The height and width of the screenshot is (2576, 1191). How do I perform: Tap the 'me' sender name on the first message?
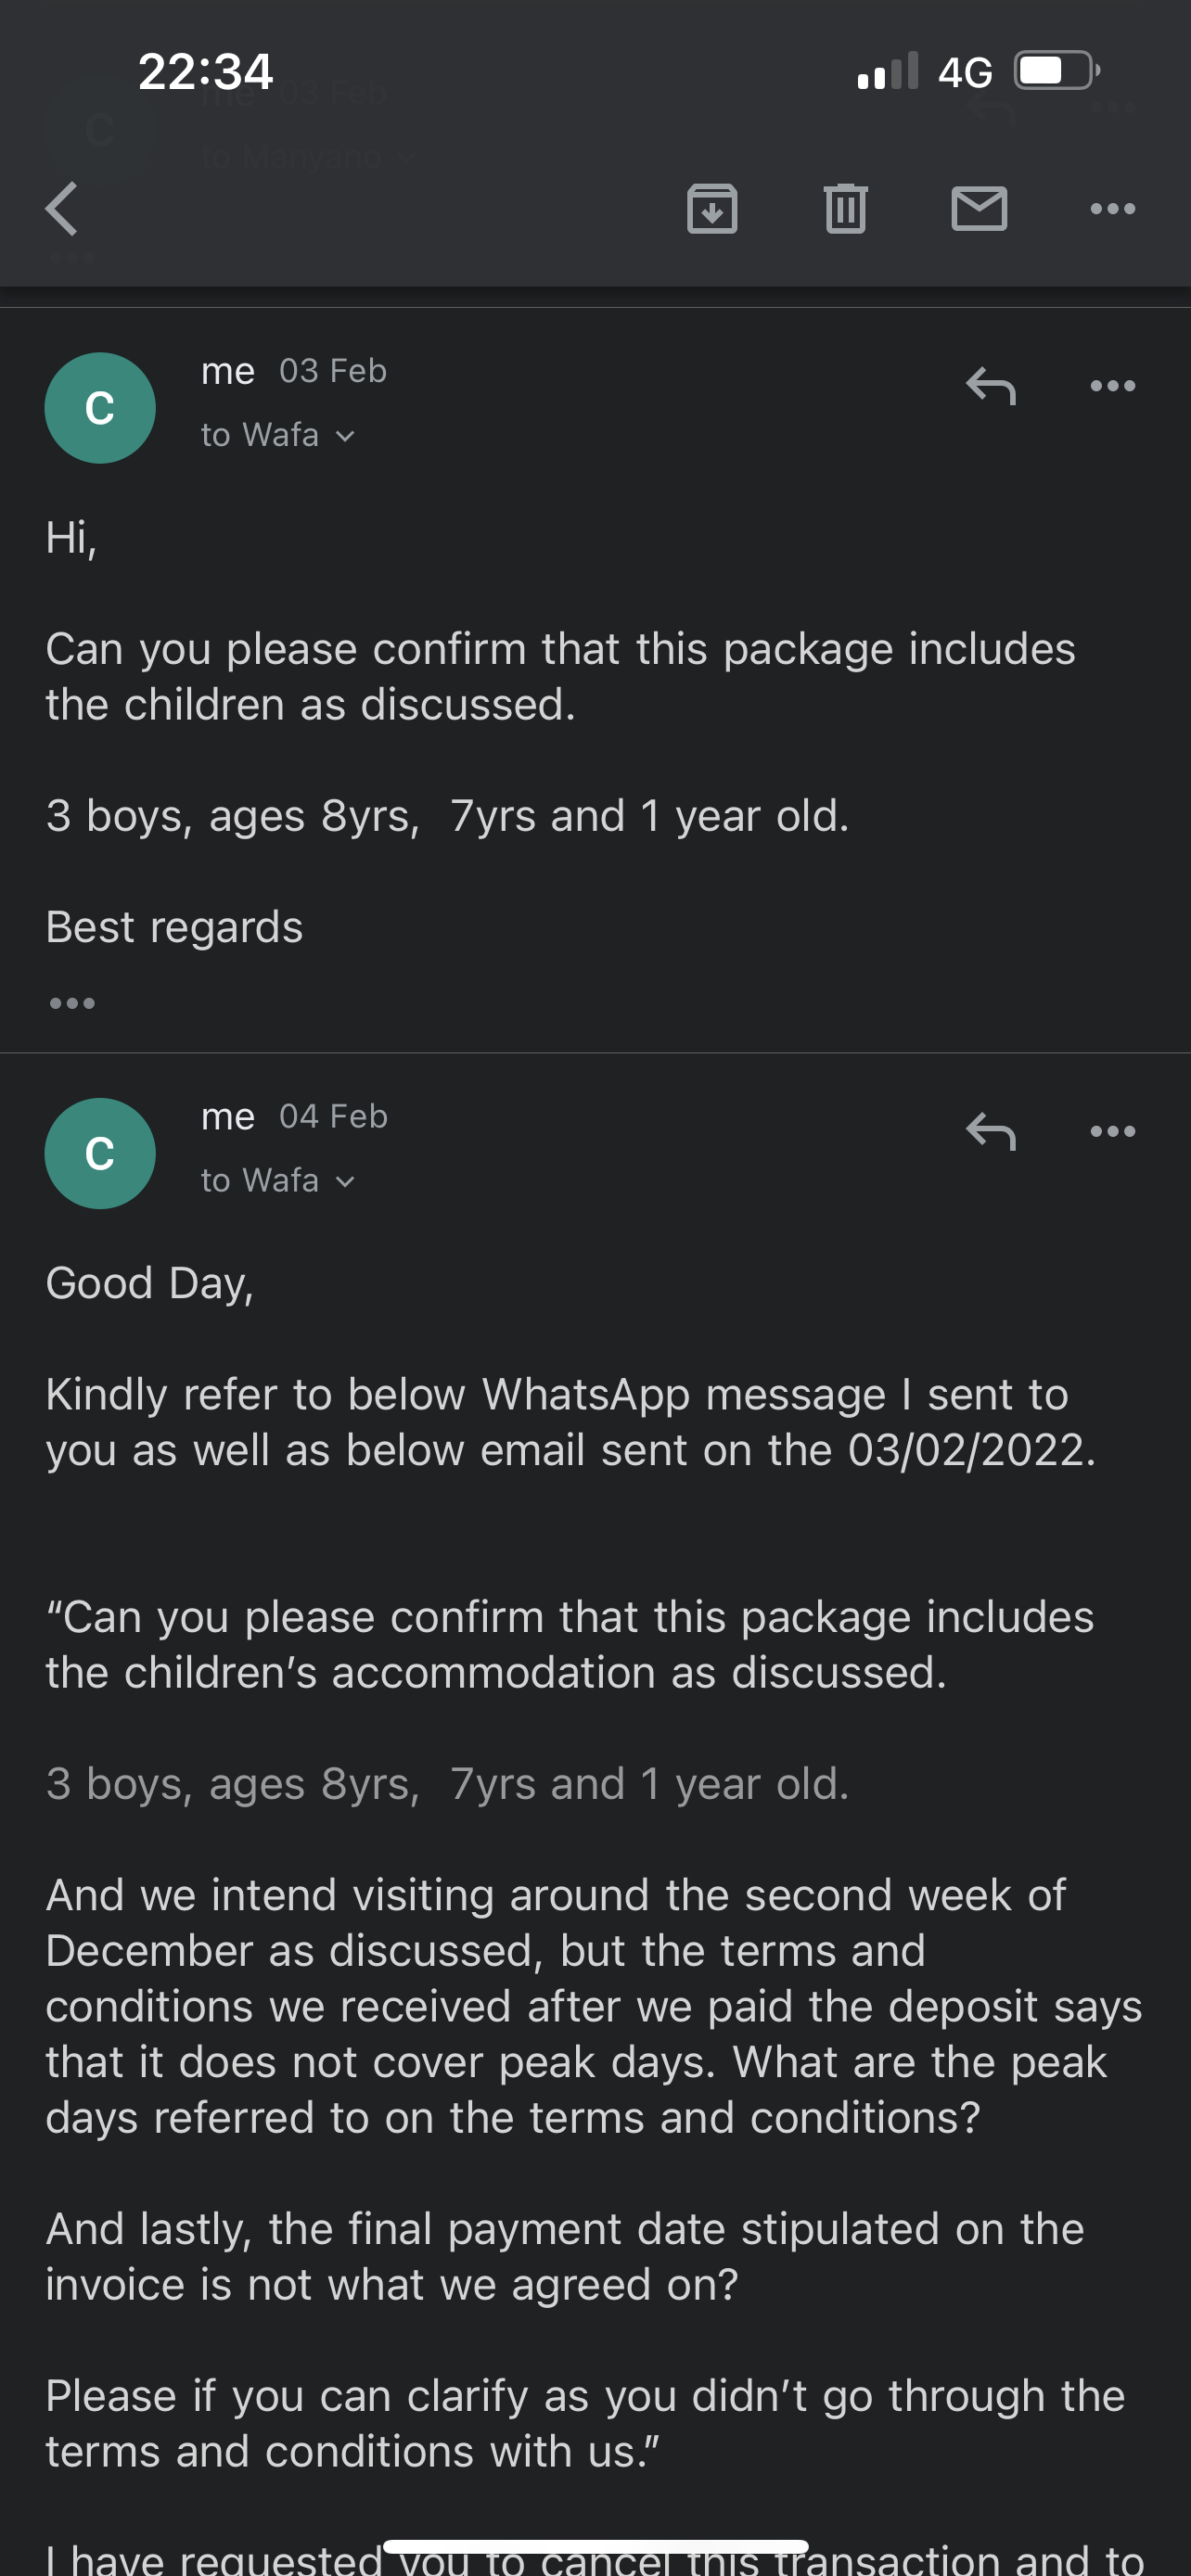click(229, 370)
